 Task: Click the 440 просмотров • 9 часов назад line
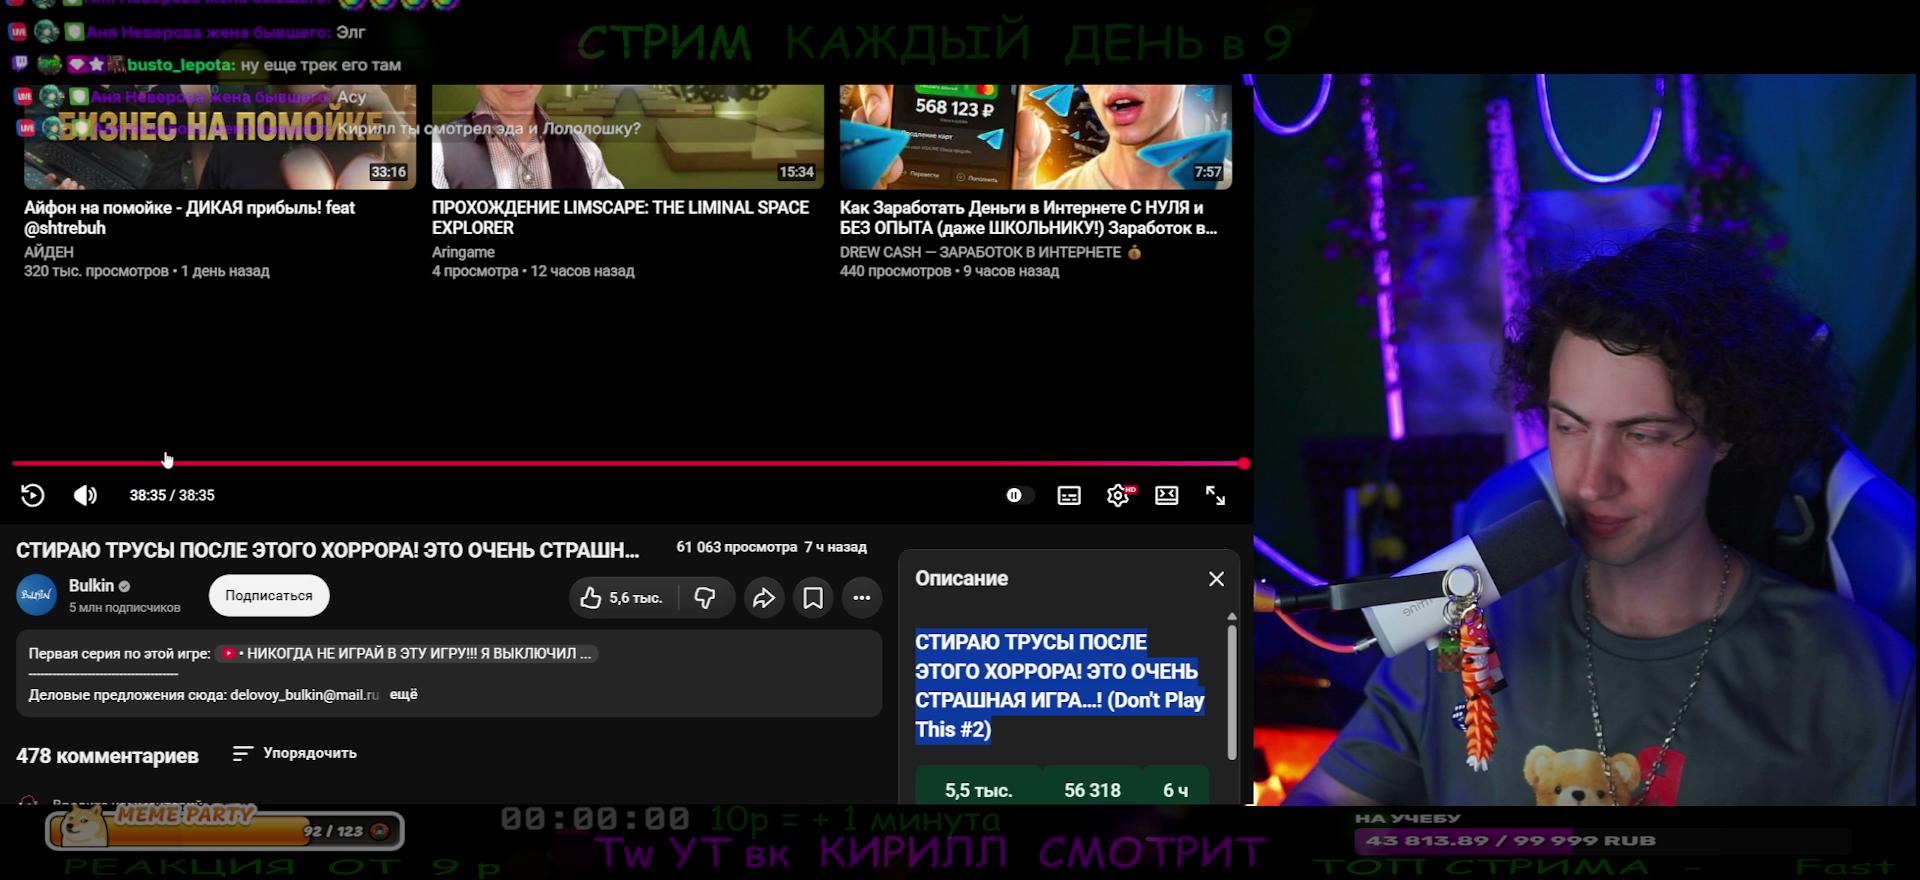tap(949, 271)
